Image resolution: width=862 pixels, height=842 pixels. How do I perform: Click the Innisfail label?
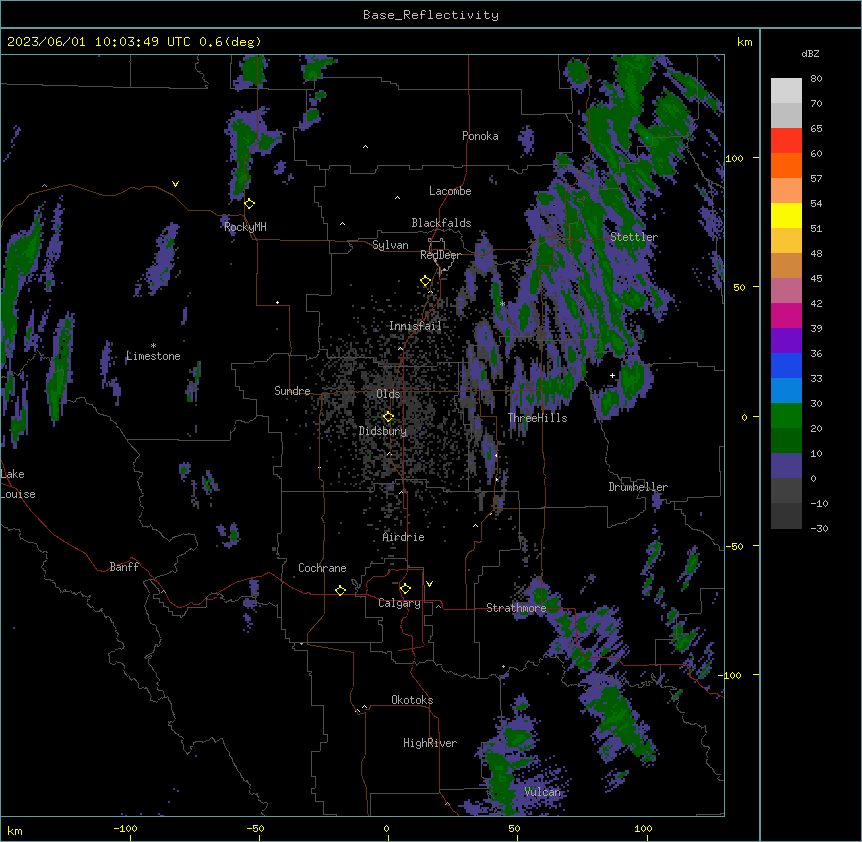415,326
